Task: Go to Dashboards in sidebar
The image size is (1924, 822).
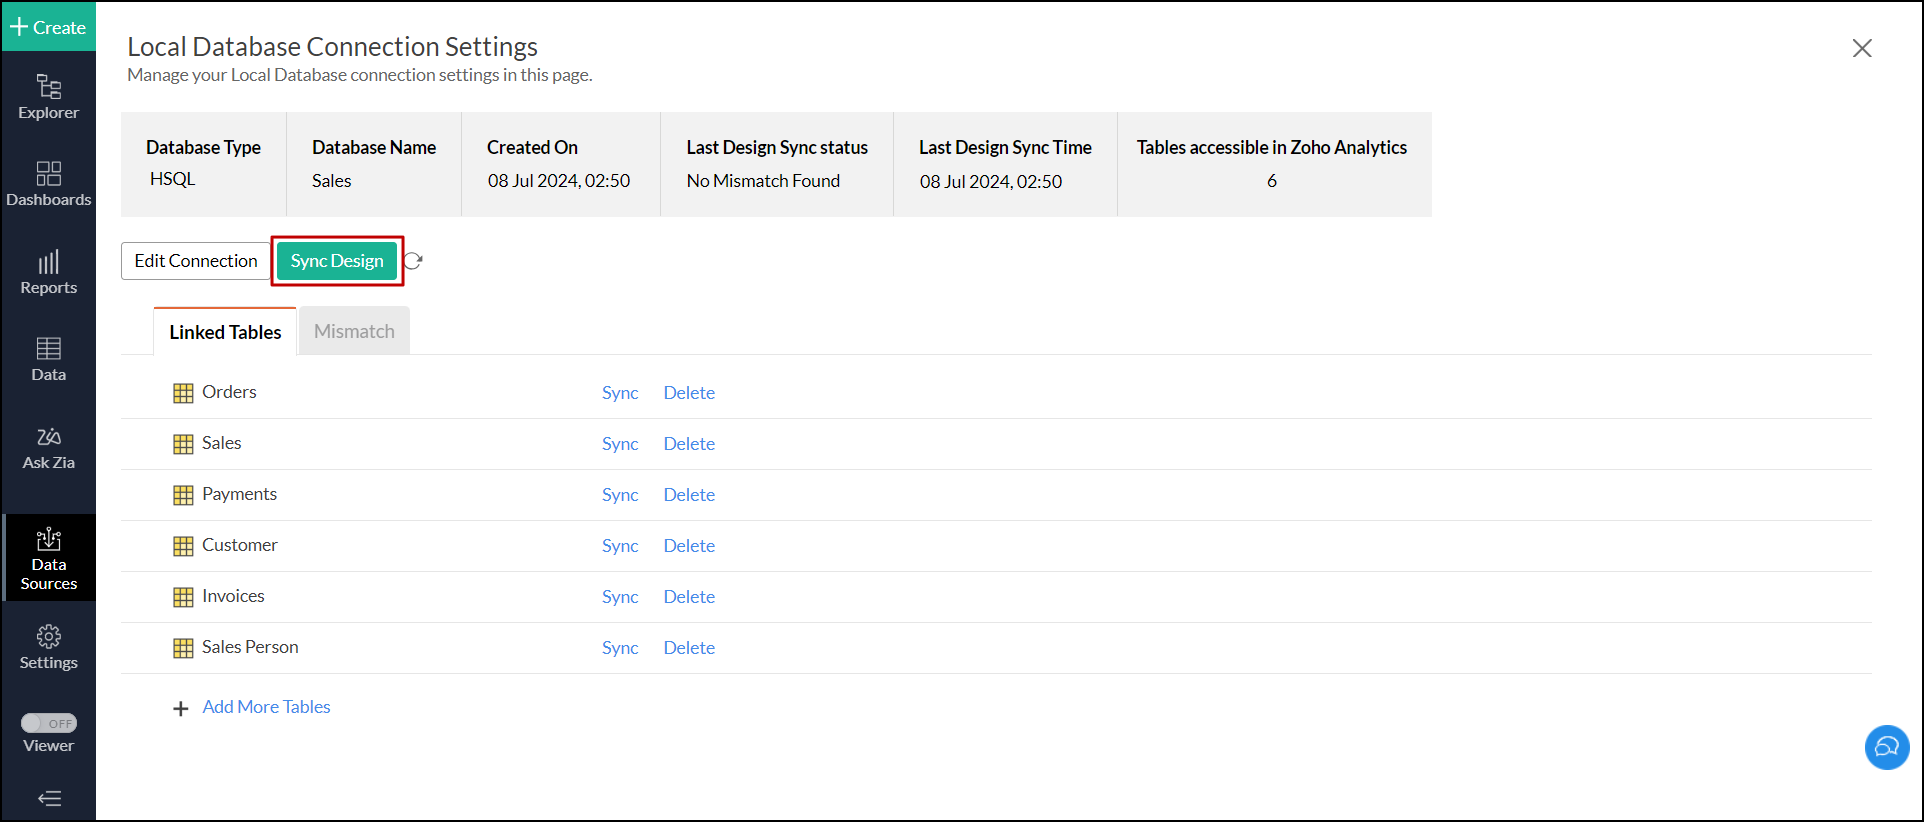Action: (x=48, y=184)
